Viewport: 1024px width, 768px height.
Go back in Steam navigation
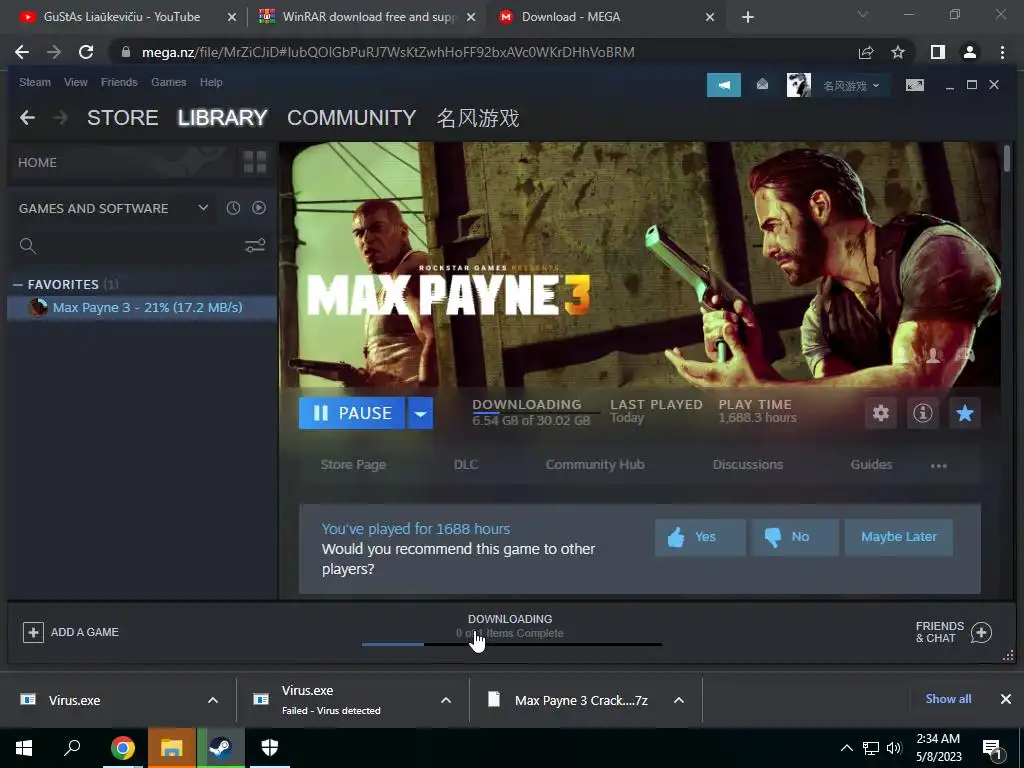(27, 118)
